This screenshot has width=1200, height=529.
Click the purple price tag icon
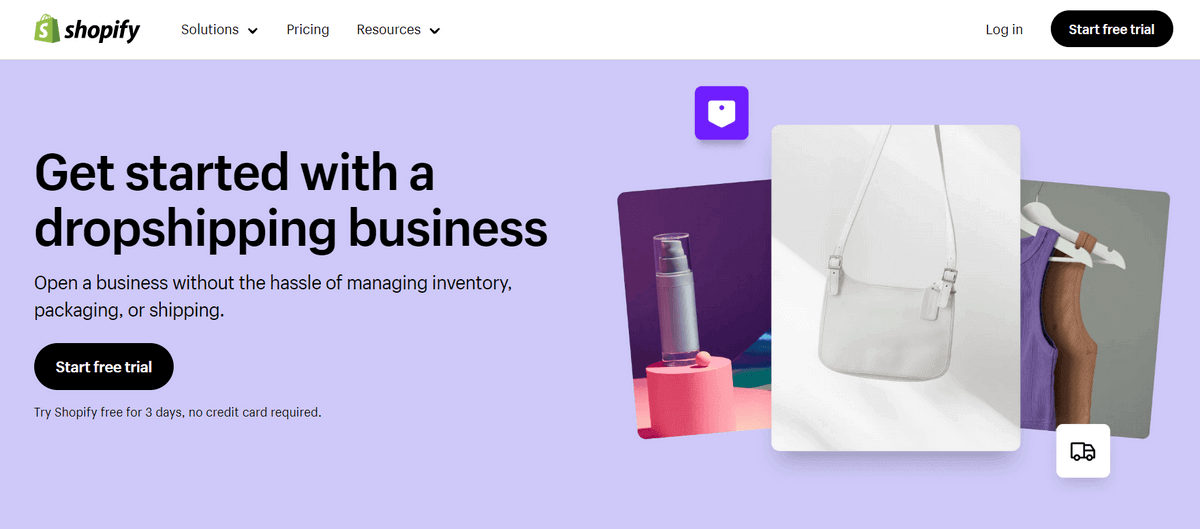pos(722,113)
